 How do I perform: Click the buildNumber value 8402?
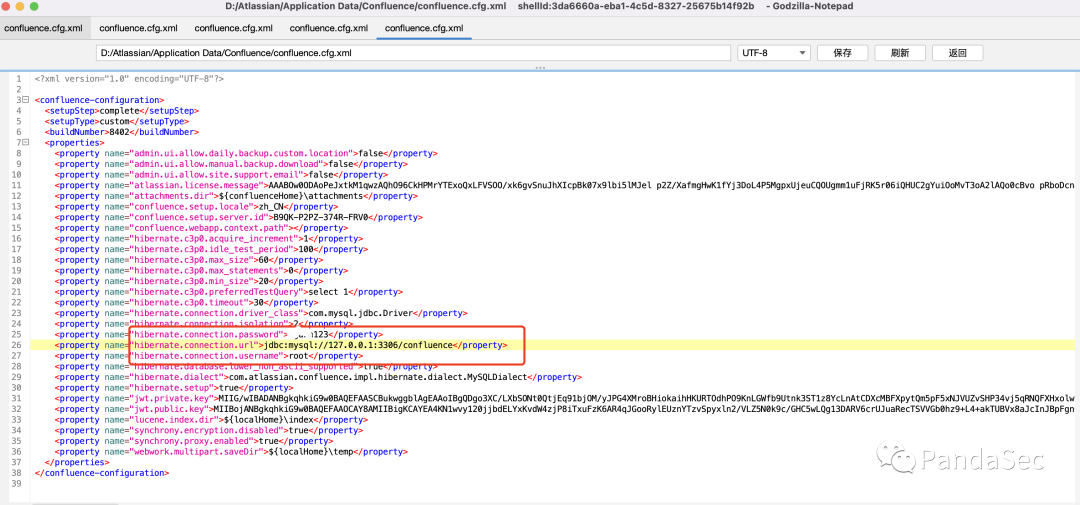[x=119, y=132]
